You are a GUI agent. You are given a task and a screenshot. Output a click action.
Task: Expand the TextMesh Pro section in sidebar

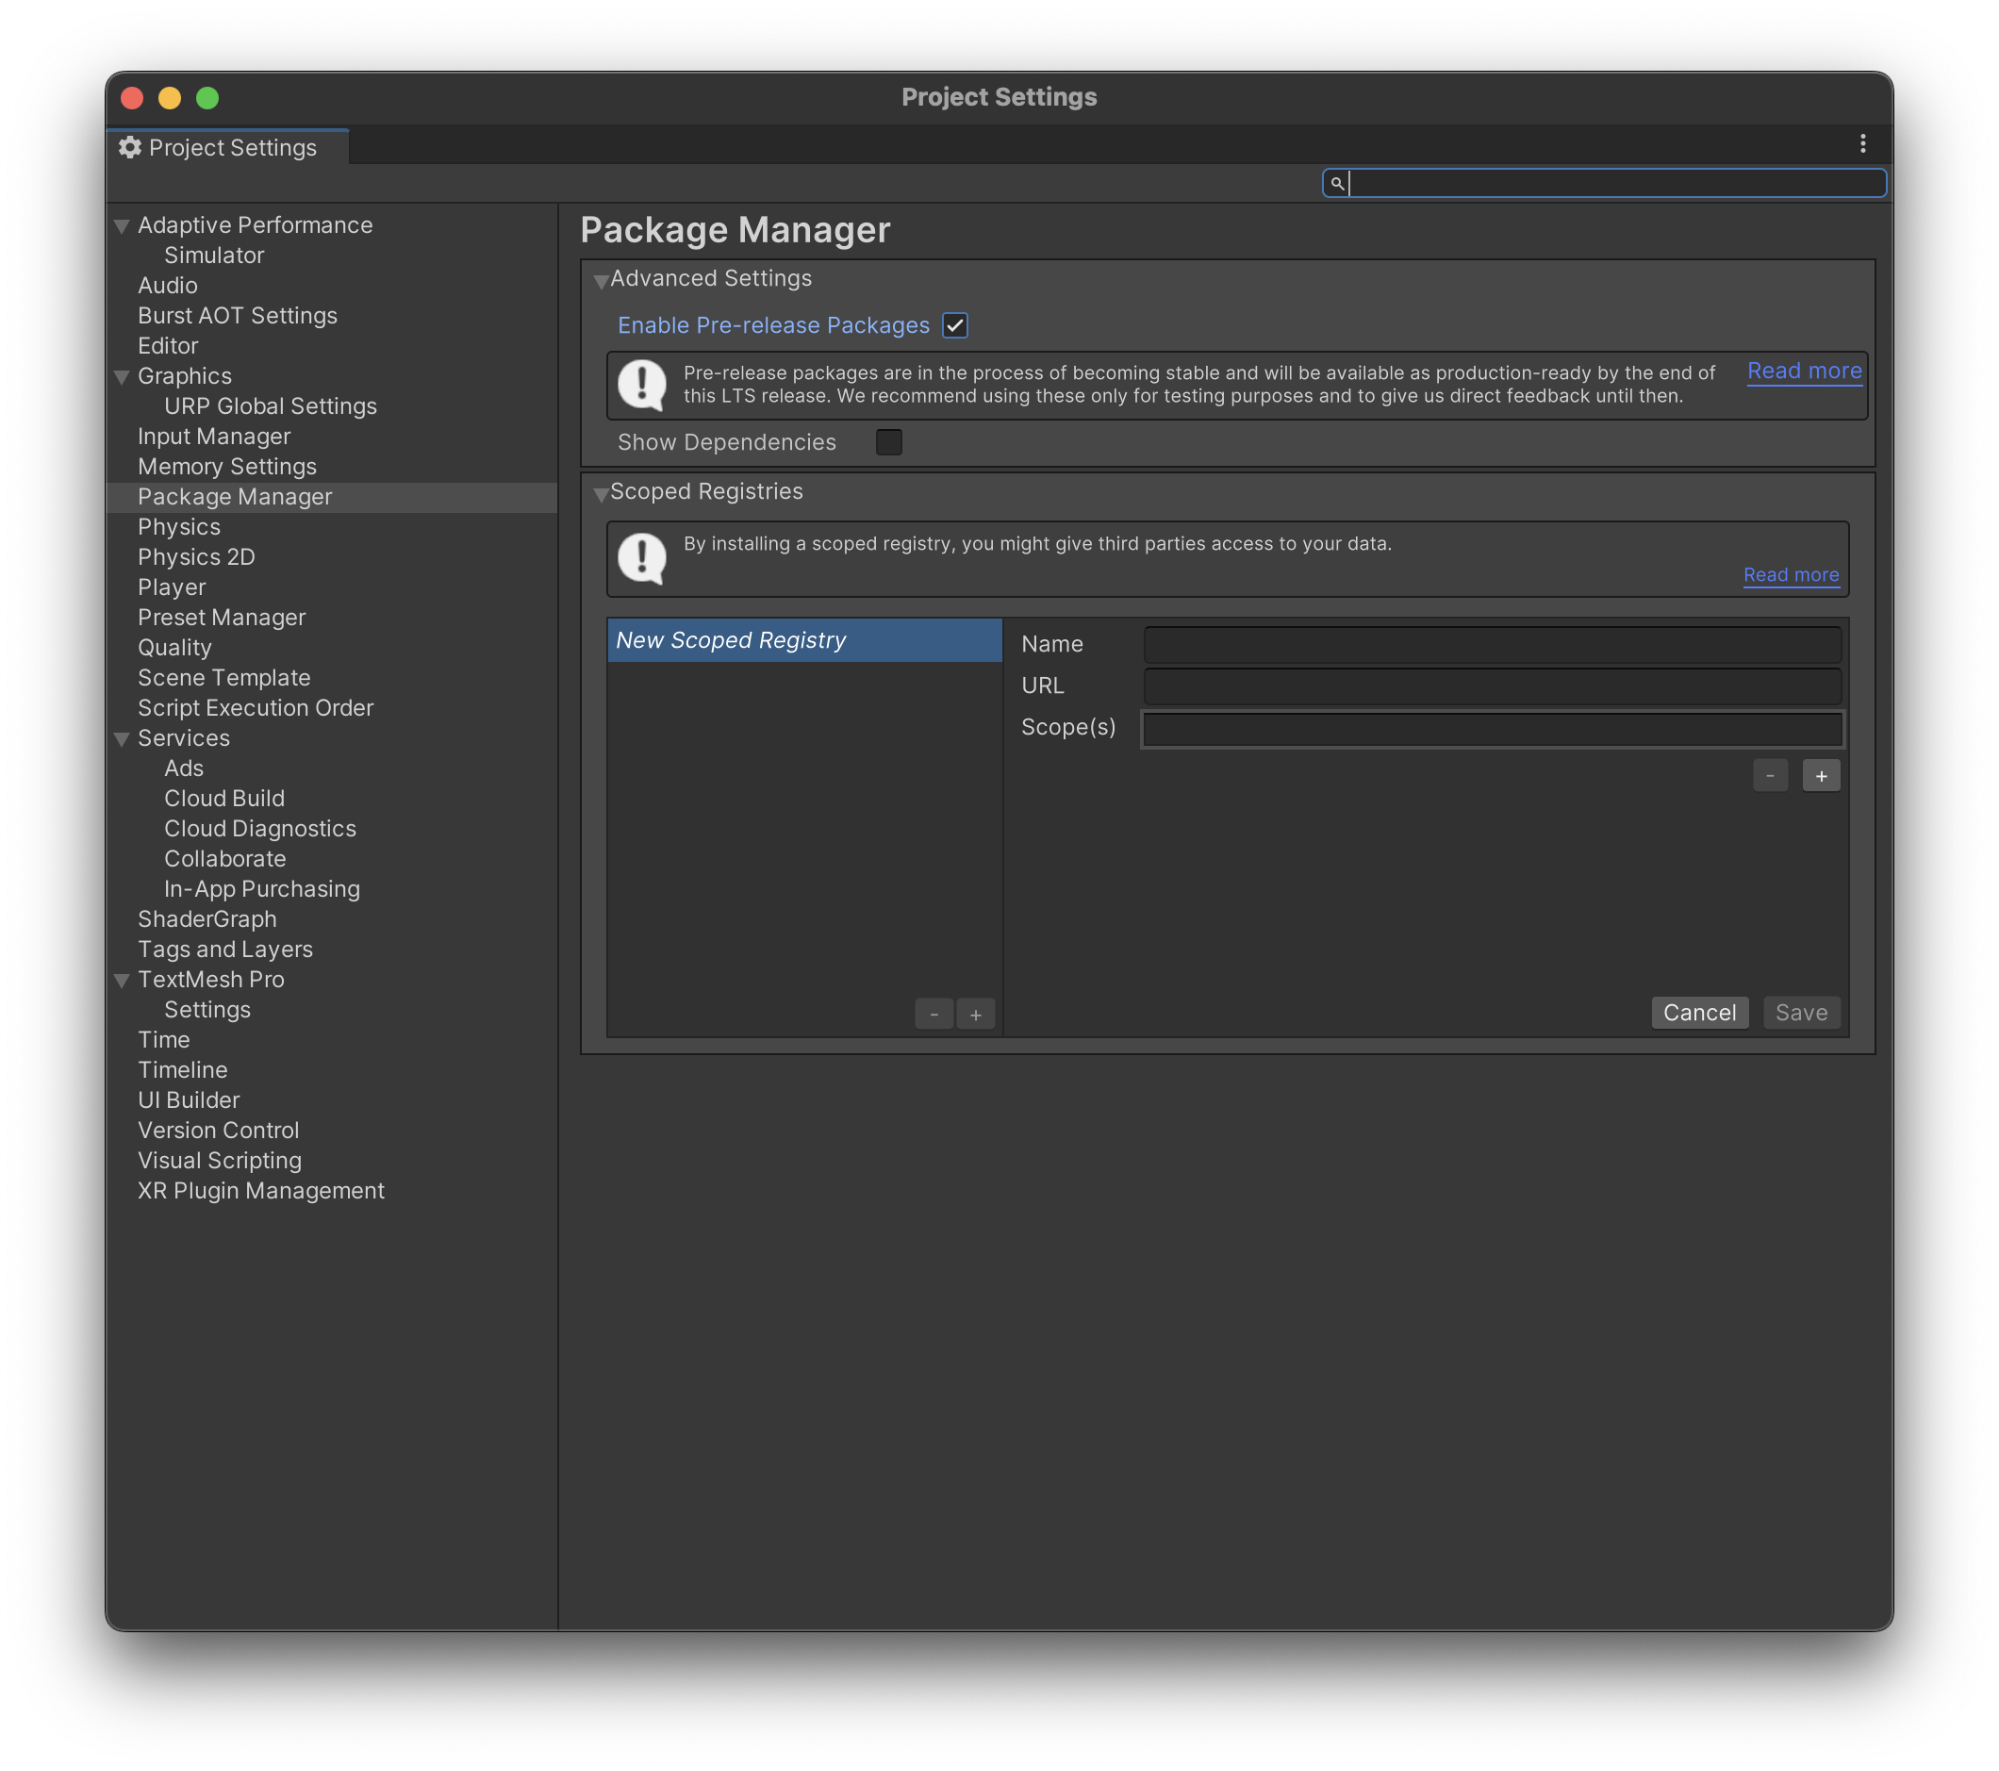[123, 980]
